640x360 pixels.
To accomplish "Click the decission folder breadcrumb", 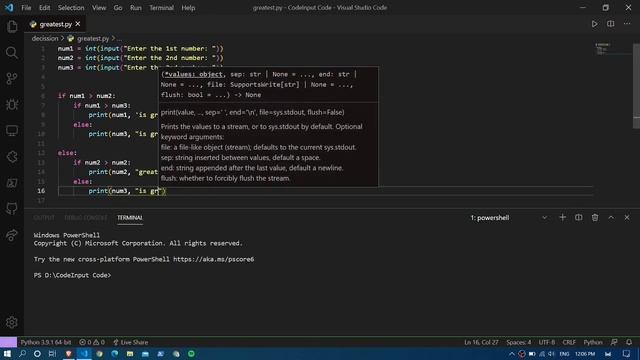I will click(x=45, y=38).
